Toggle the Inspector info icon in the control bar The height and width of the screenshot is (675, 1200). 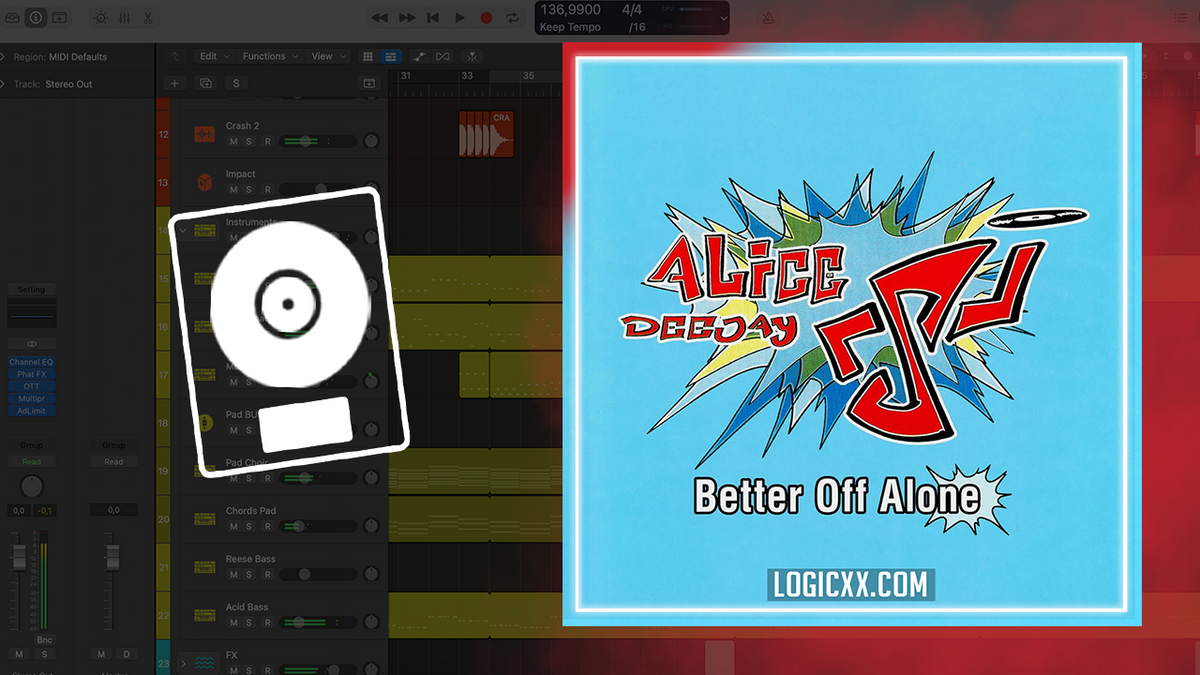[37, 17]
